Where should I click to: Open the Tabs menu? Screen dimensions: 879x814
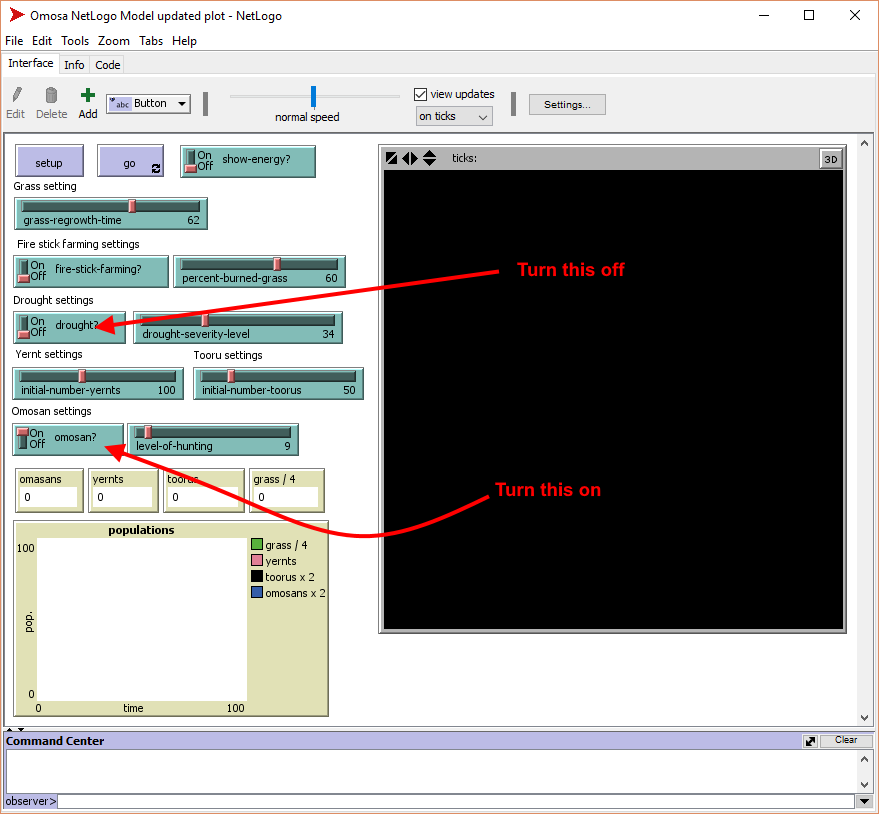[x=151, y=41]
